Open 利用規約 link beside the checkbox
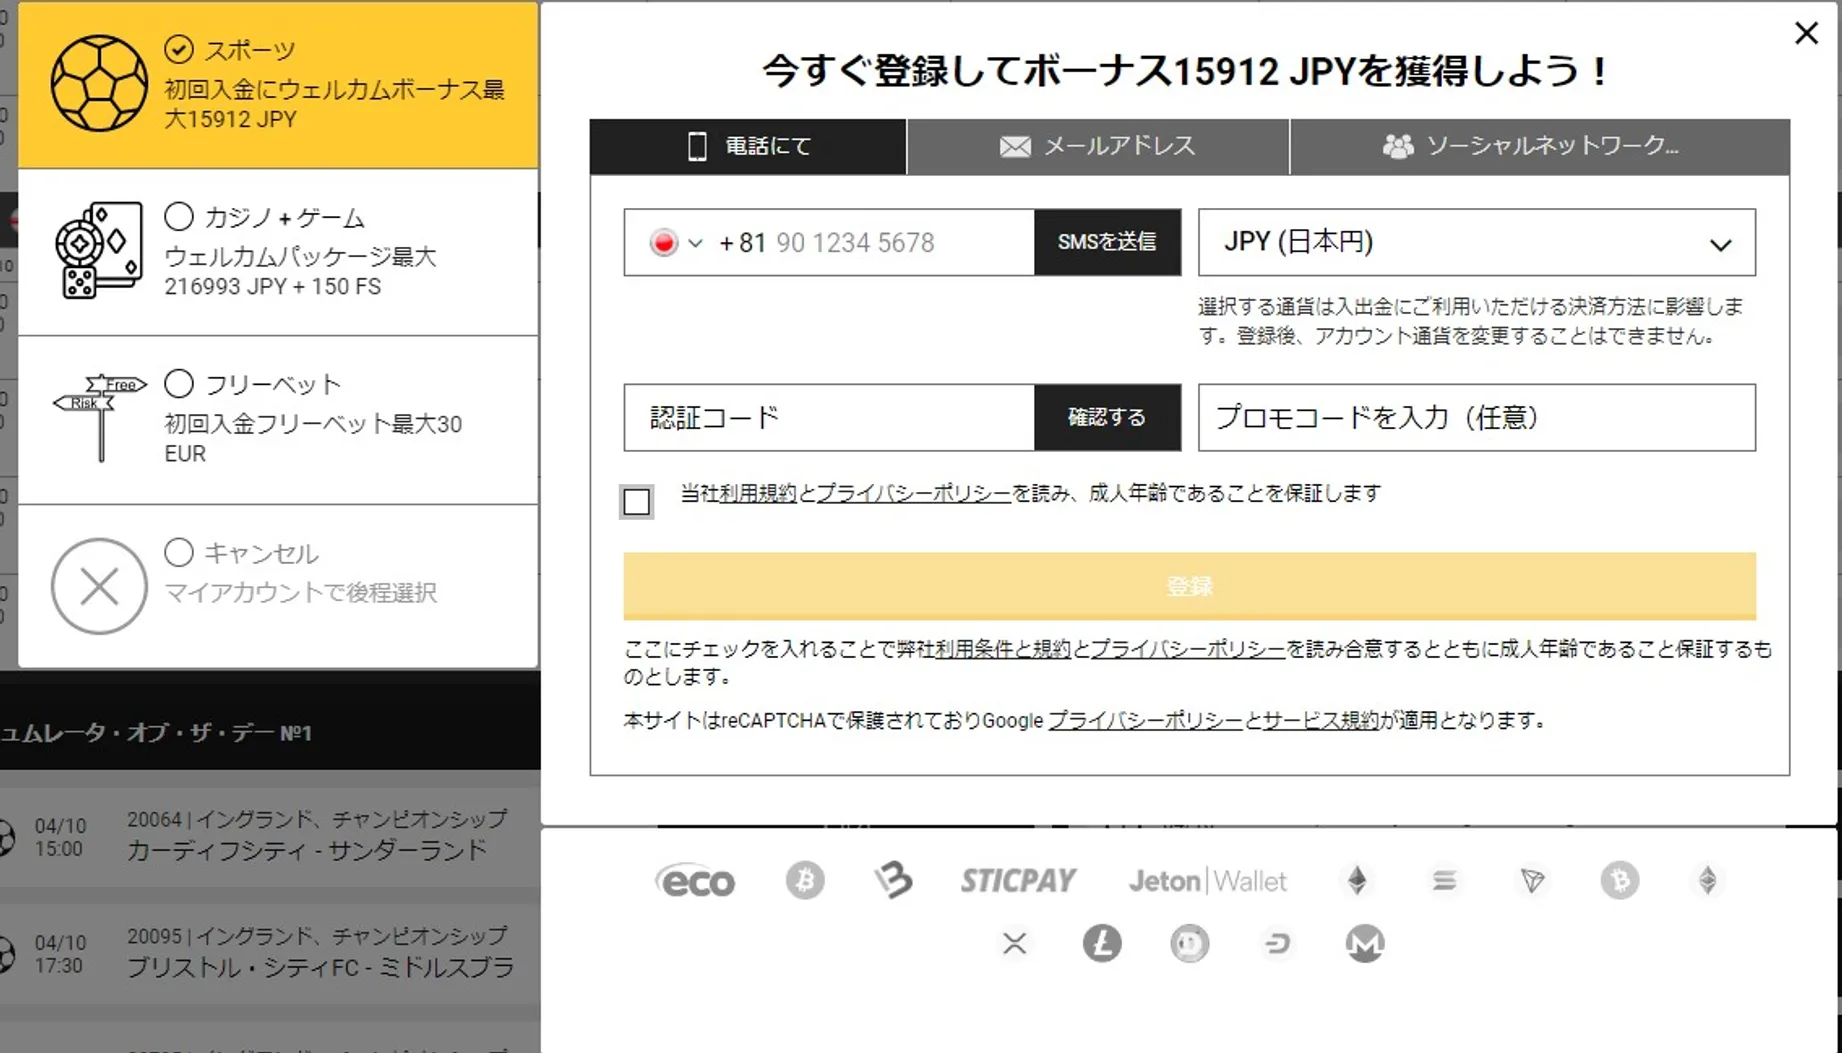Screen dimensions: 1842x1053 (x=757, y=493)
